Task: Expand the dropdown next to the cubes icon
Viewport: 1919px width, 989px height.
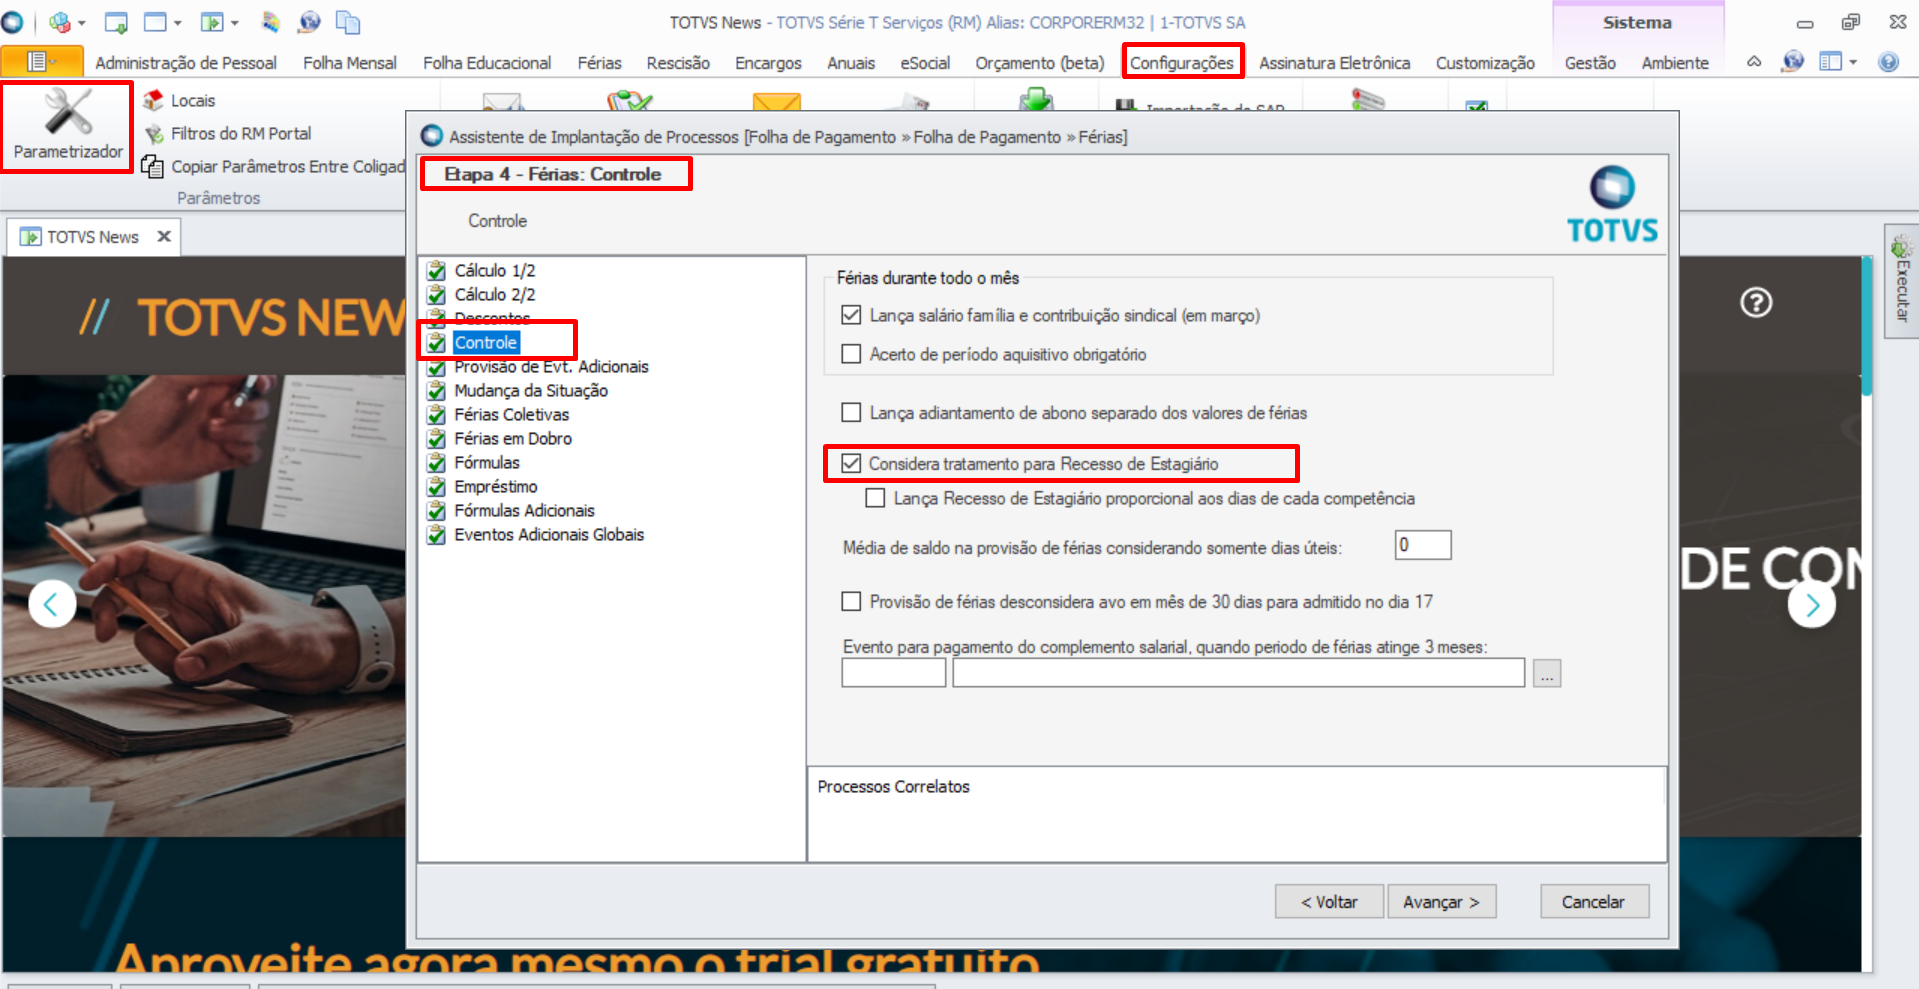Action: (x=82, y=22)
